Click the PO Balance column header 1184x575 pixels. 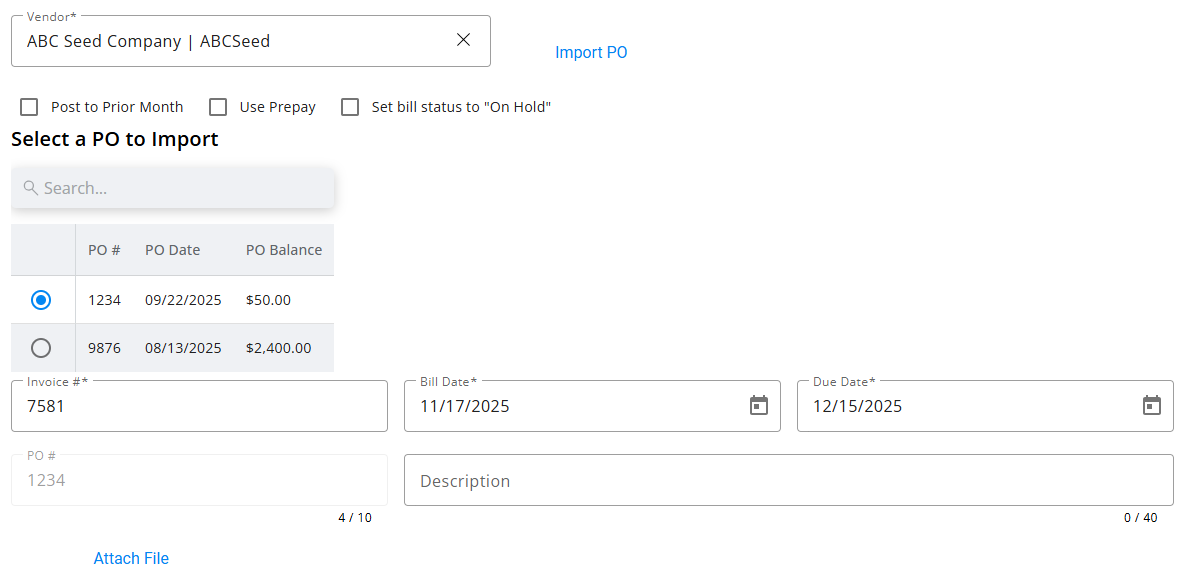click(284, 250)
